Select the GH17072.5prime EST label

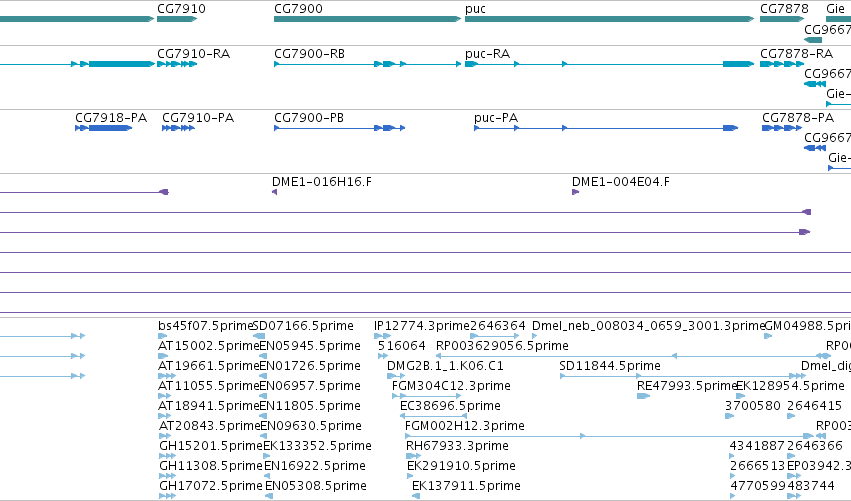211,486
